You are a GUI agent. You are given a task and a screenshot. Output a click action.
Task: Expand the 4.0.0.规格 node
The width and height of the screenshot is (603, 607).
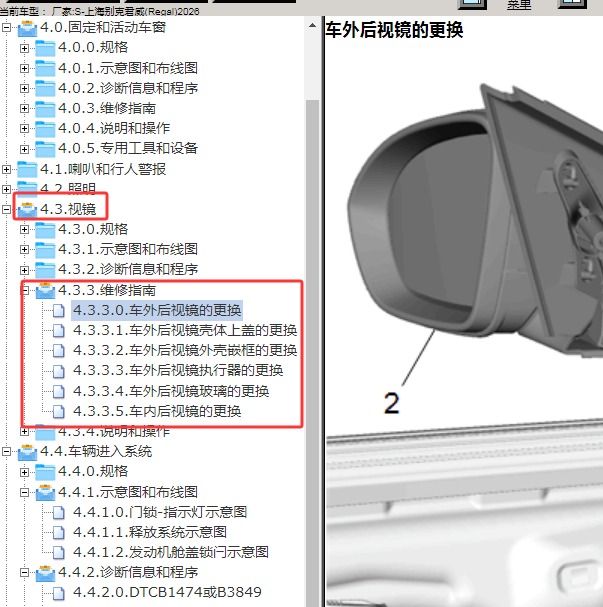pos(24,48)
